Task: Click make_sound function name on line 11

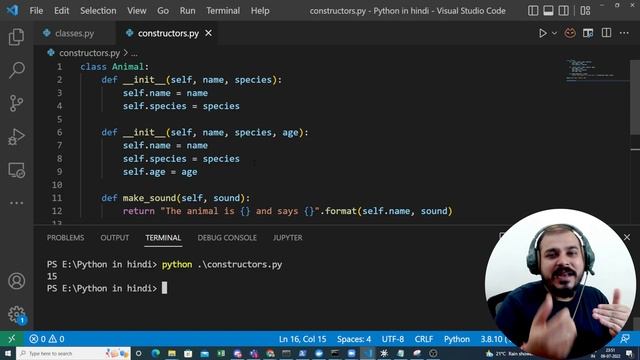Action: (x=149, y=198)
